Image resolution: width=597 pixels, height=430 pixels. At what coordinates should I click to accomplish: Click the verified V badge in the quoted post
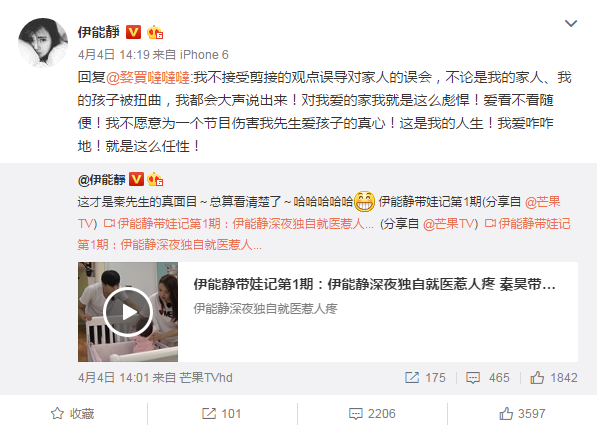pos(136,179)
